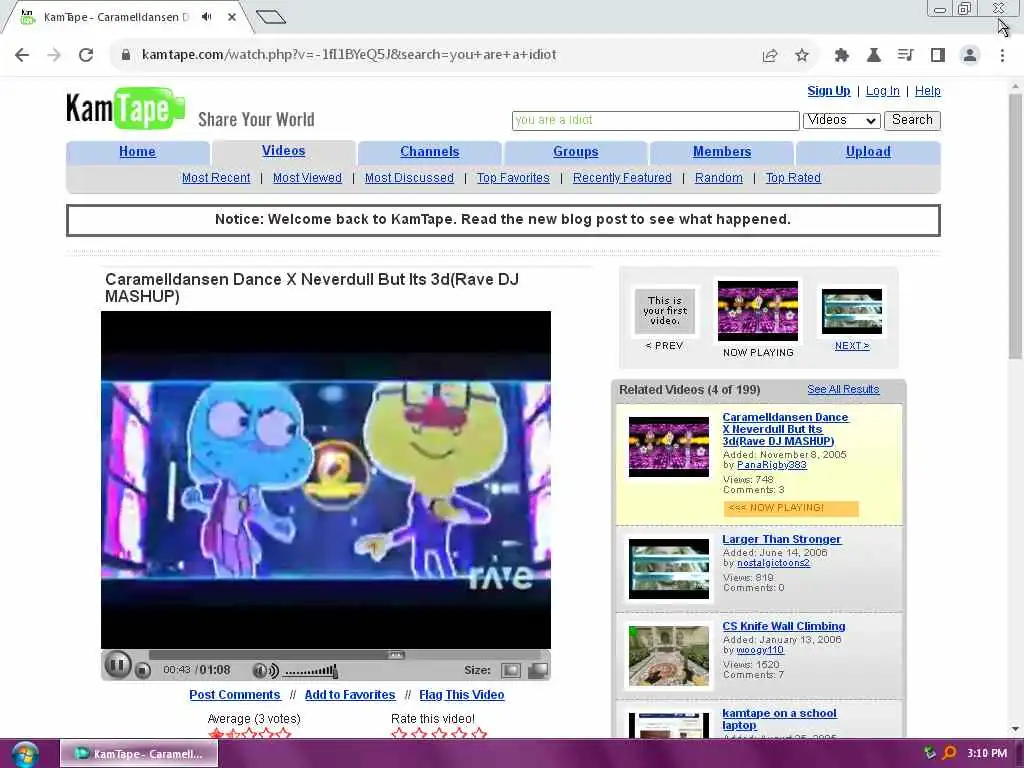Adjust the player volume bars
Viewport: 1024px width, 768px height.
tap(311, 671)
